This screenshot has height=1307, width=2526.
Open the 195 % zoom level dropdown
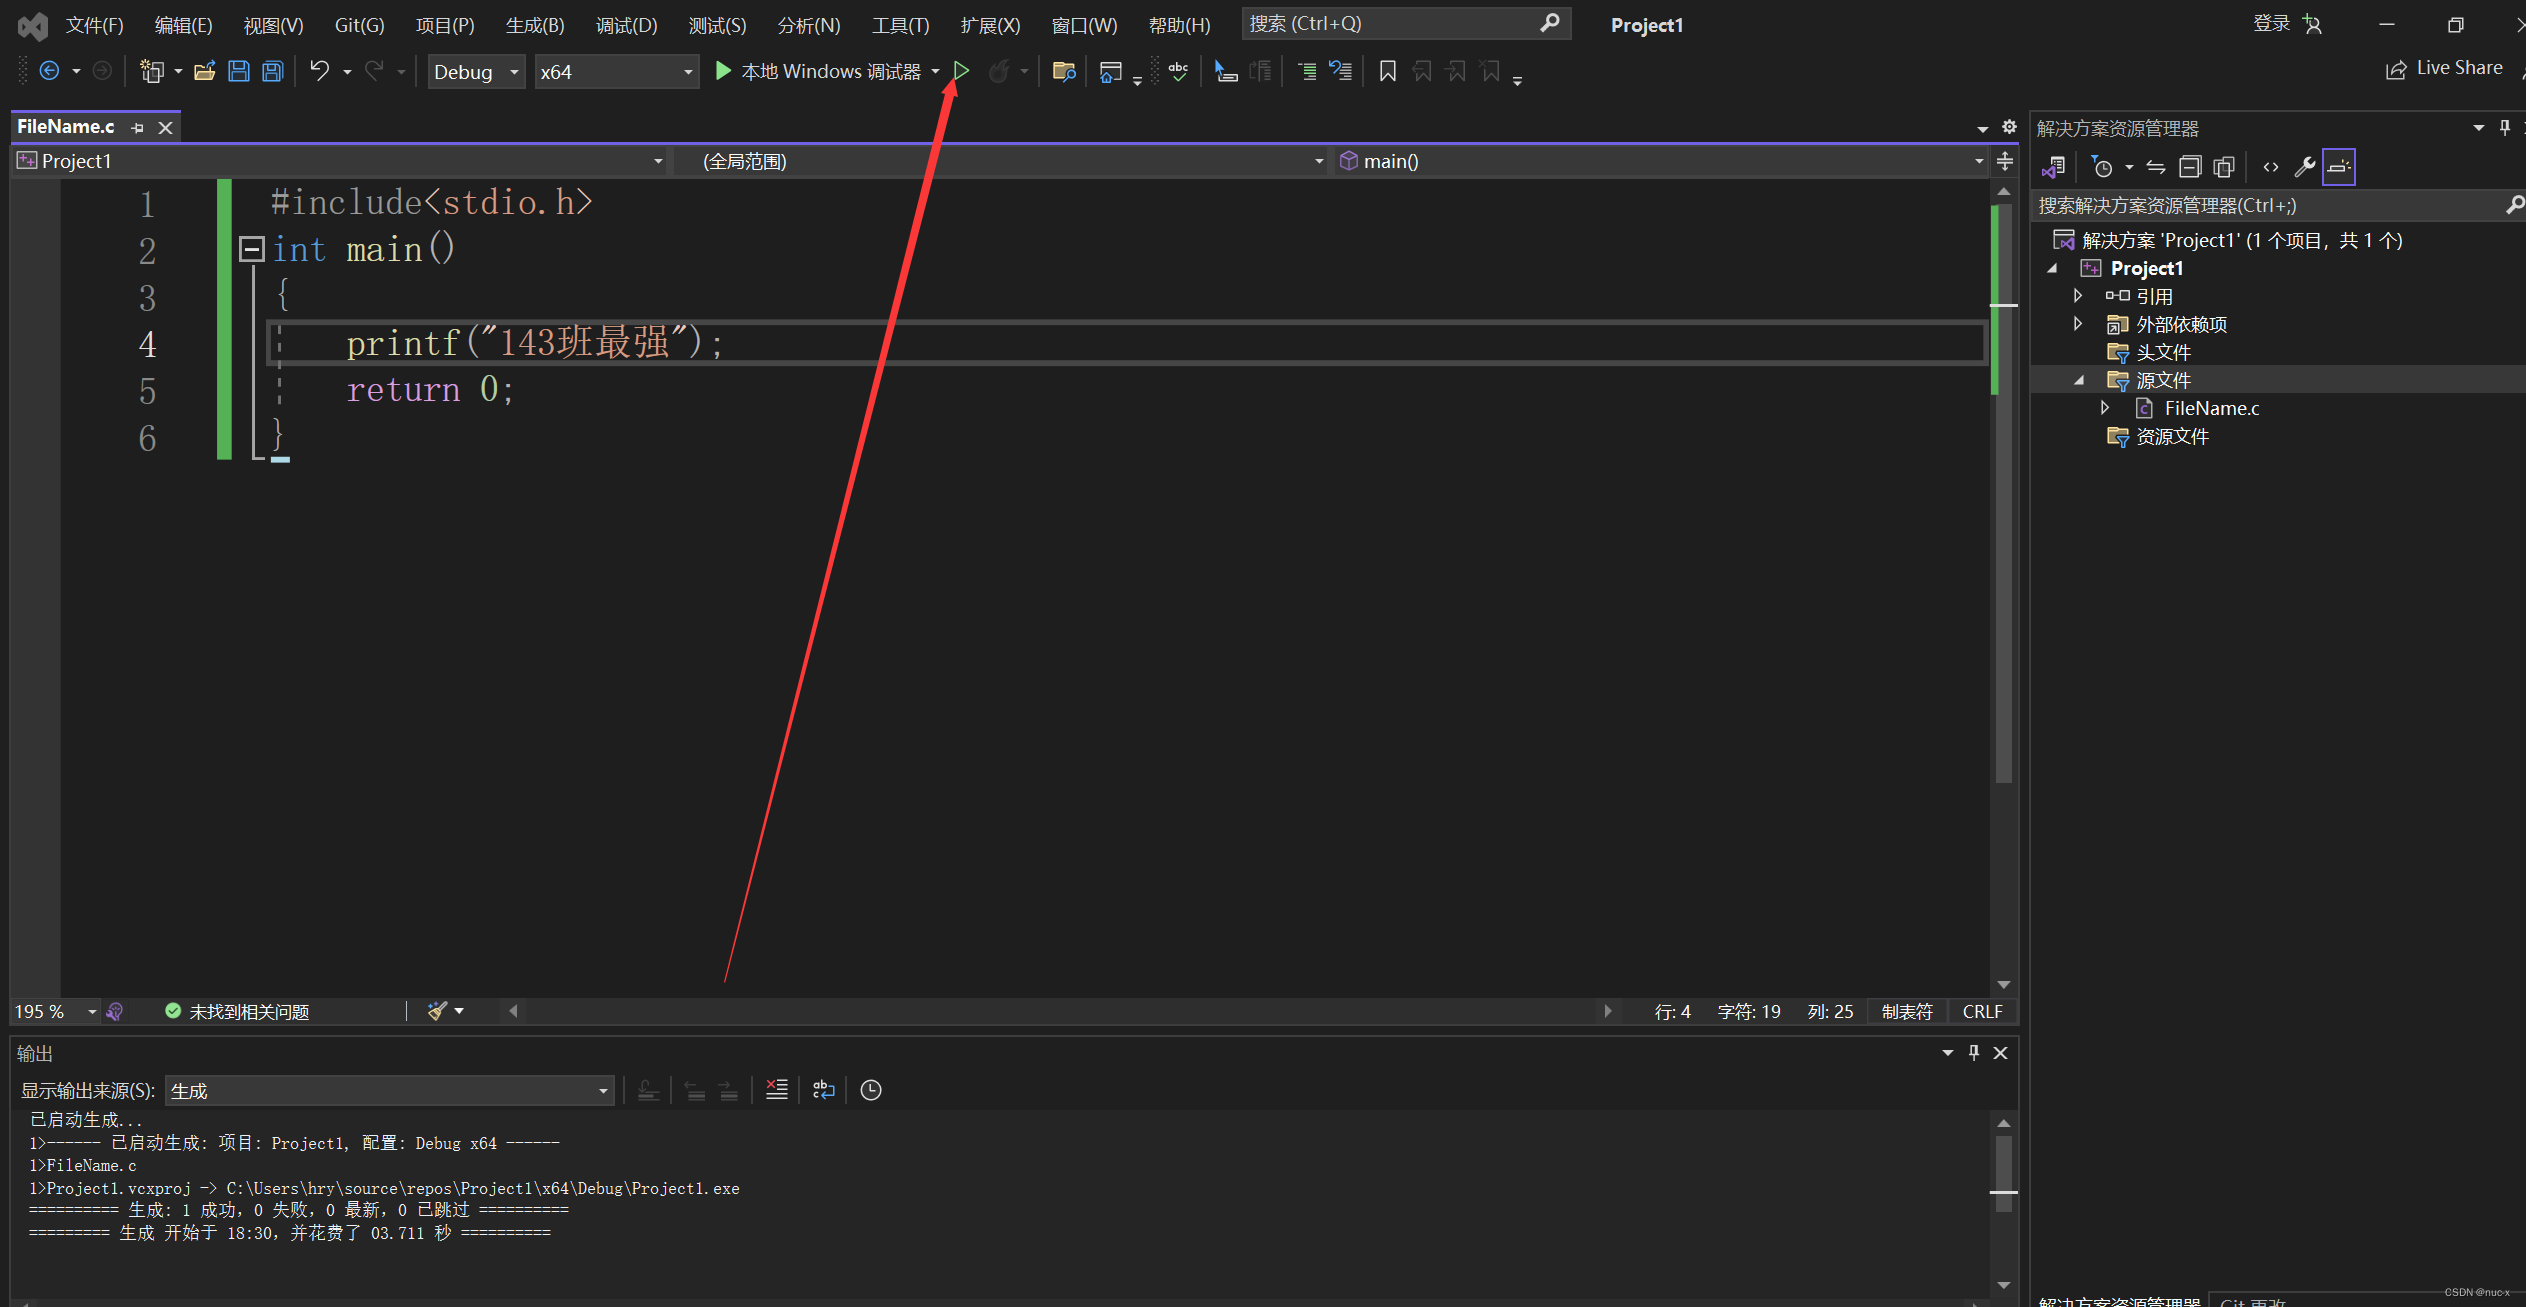pyautogui.click(x=91, y=1012)
